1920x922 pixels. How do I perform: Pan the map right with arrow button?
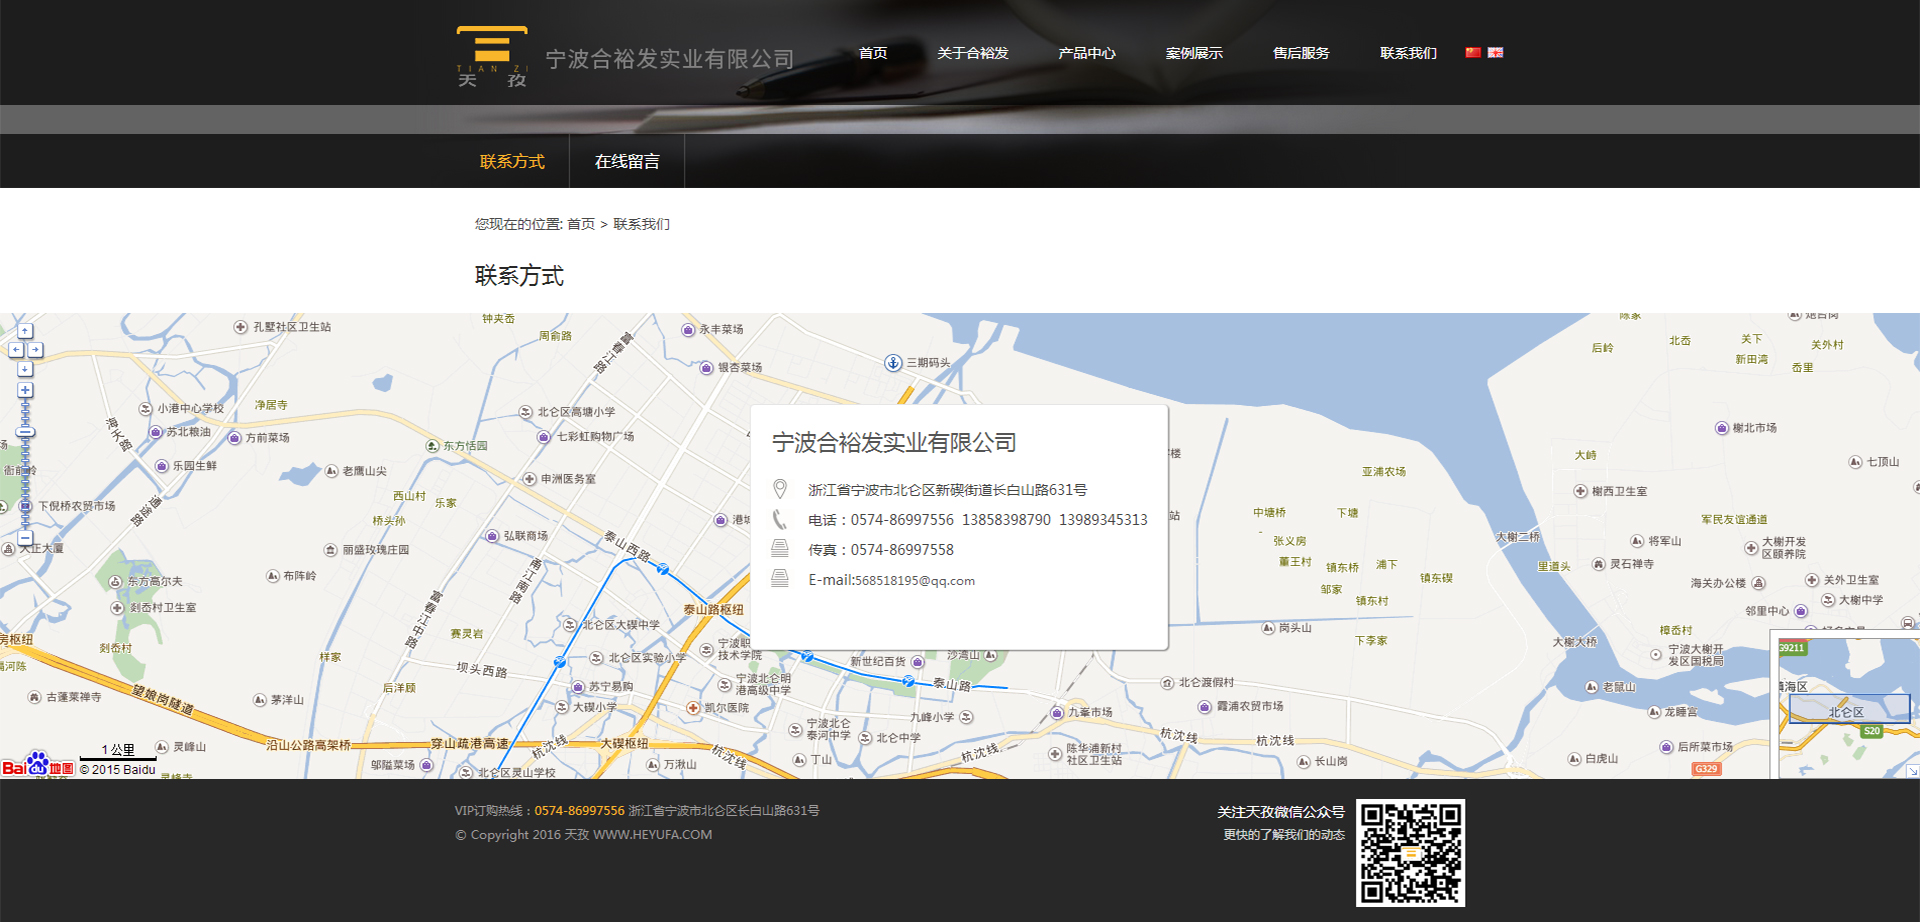tap(35, 350)
